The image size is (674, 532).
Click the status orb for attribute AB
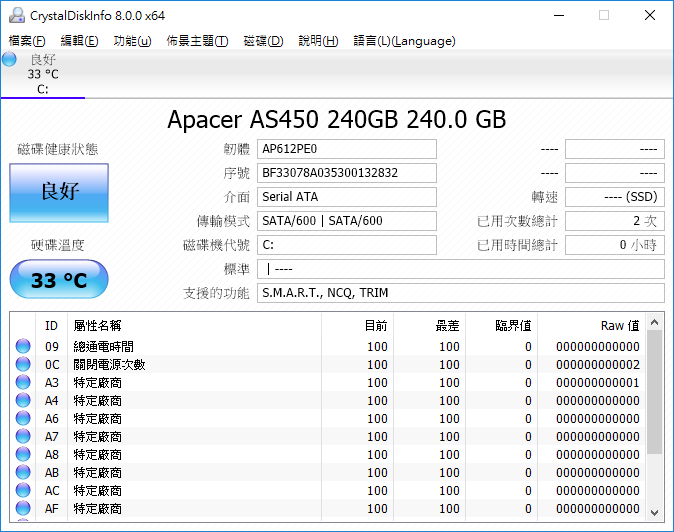tap(23, 473)
